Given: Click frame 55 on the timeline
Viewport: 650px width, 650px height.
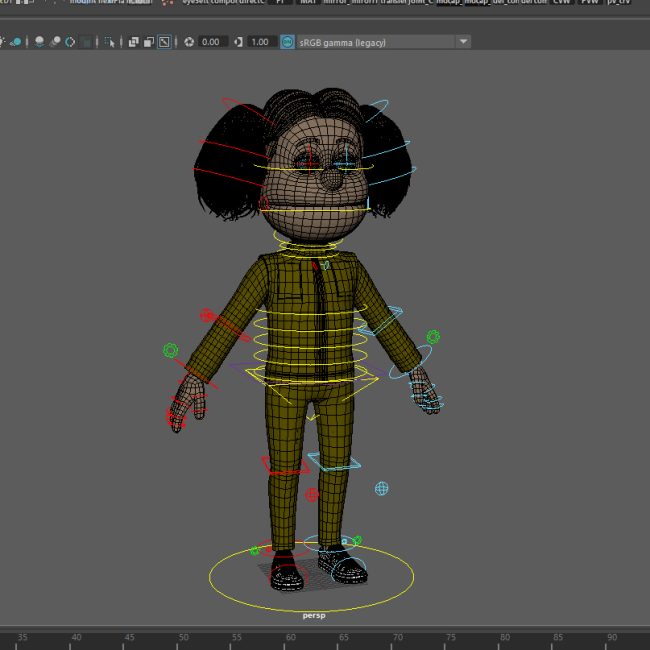Looking at the screenshot, I should [x=237, y=637].
